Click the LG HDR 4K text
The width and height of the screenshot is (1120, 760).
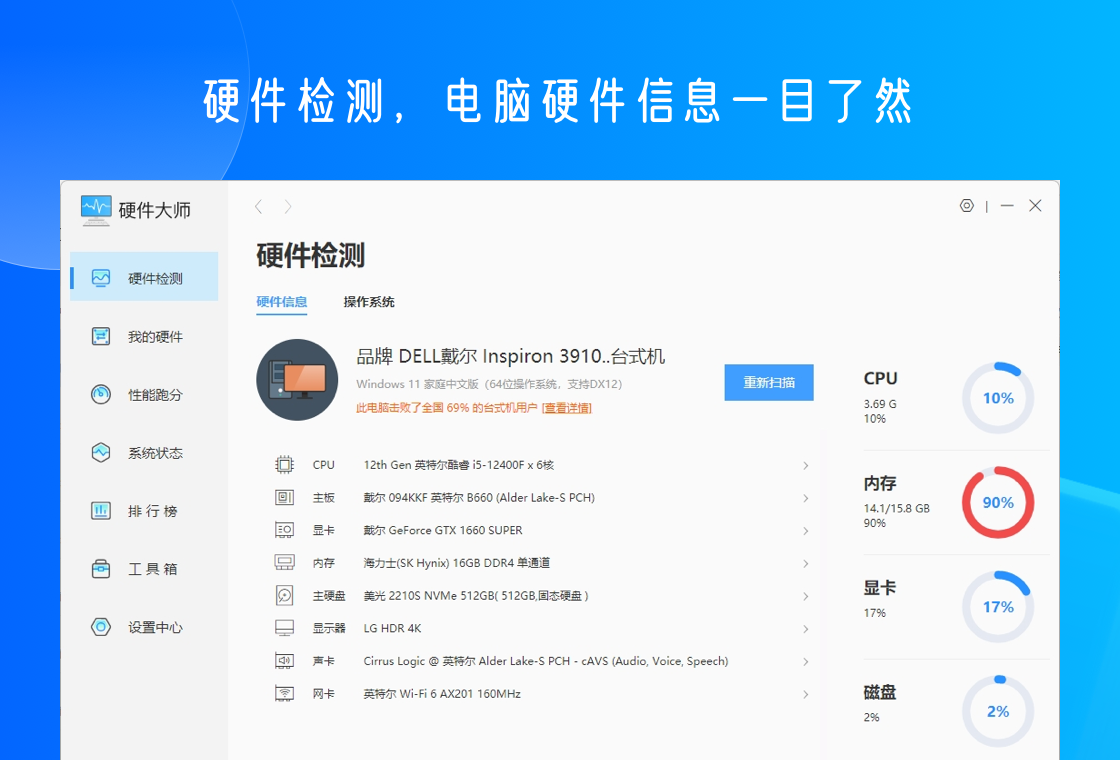(392, 629)
